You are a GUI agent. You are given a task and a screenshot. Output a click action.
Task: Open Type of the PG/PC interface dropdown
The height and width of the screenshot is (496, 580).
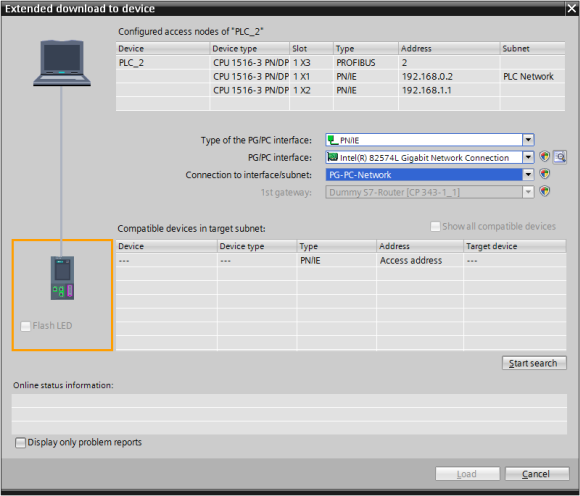(x=528, y=140)
